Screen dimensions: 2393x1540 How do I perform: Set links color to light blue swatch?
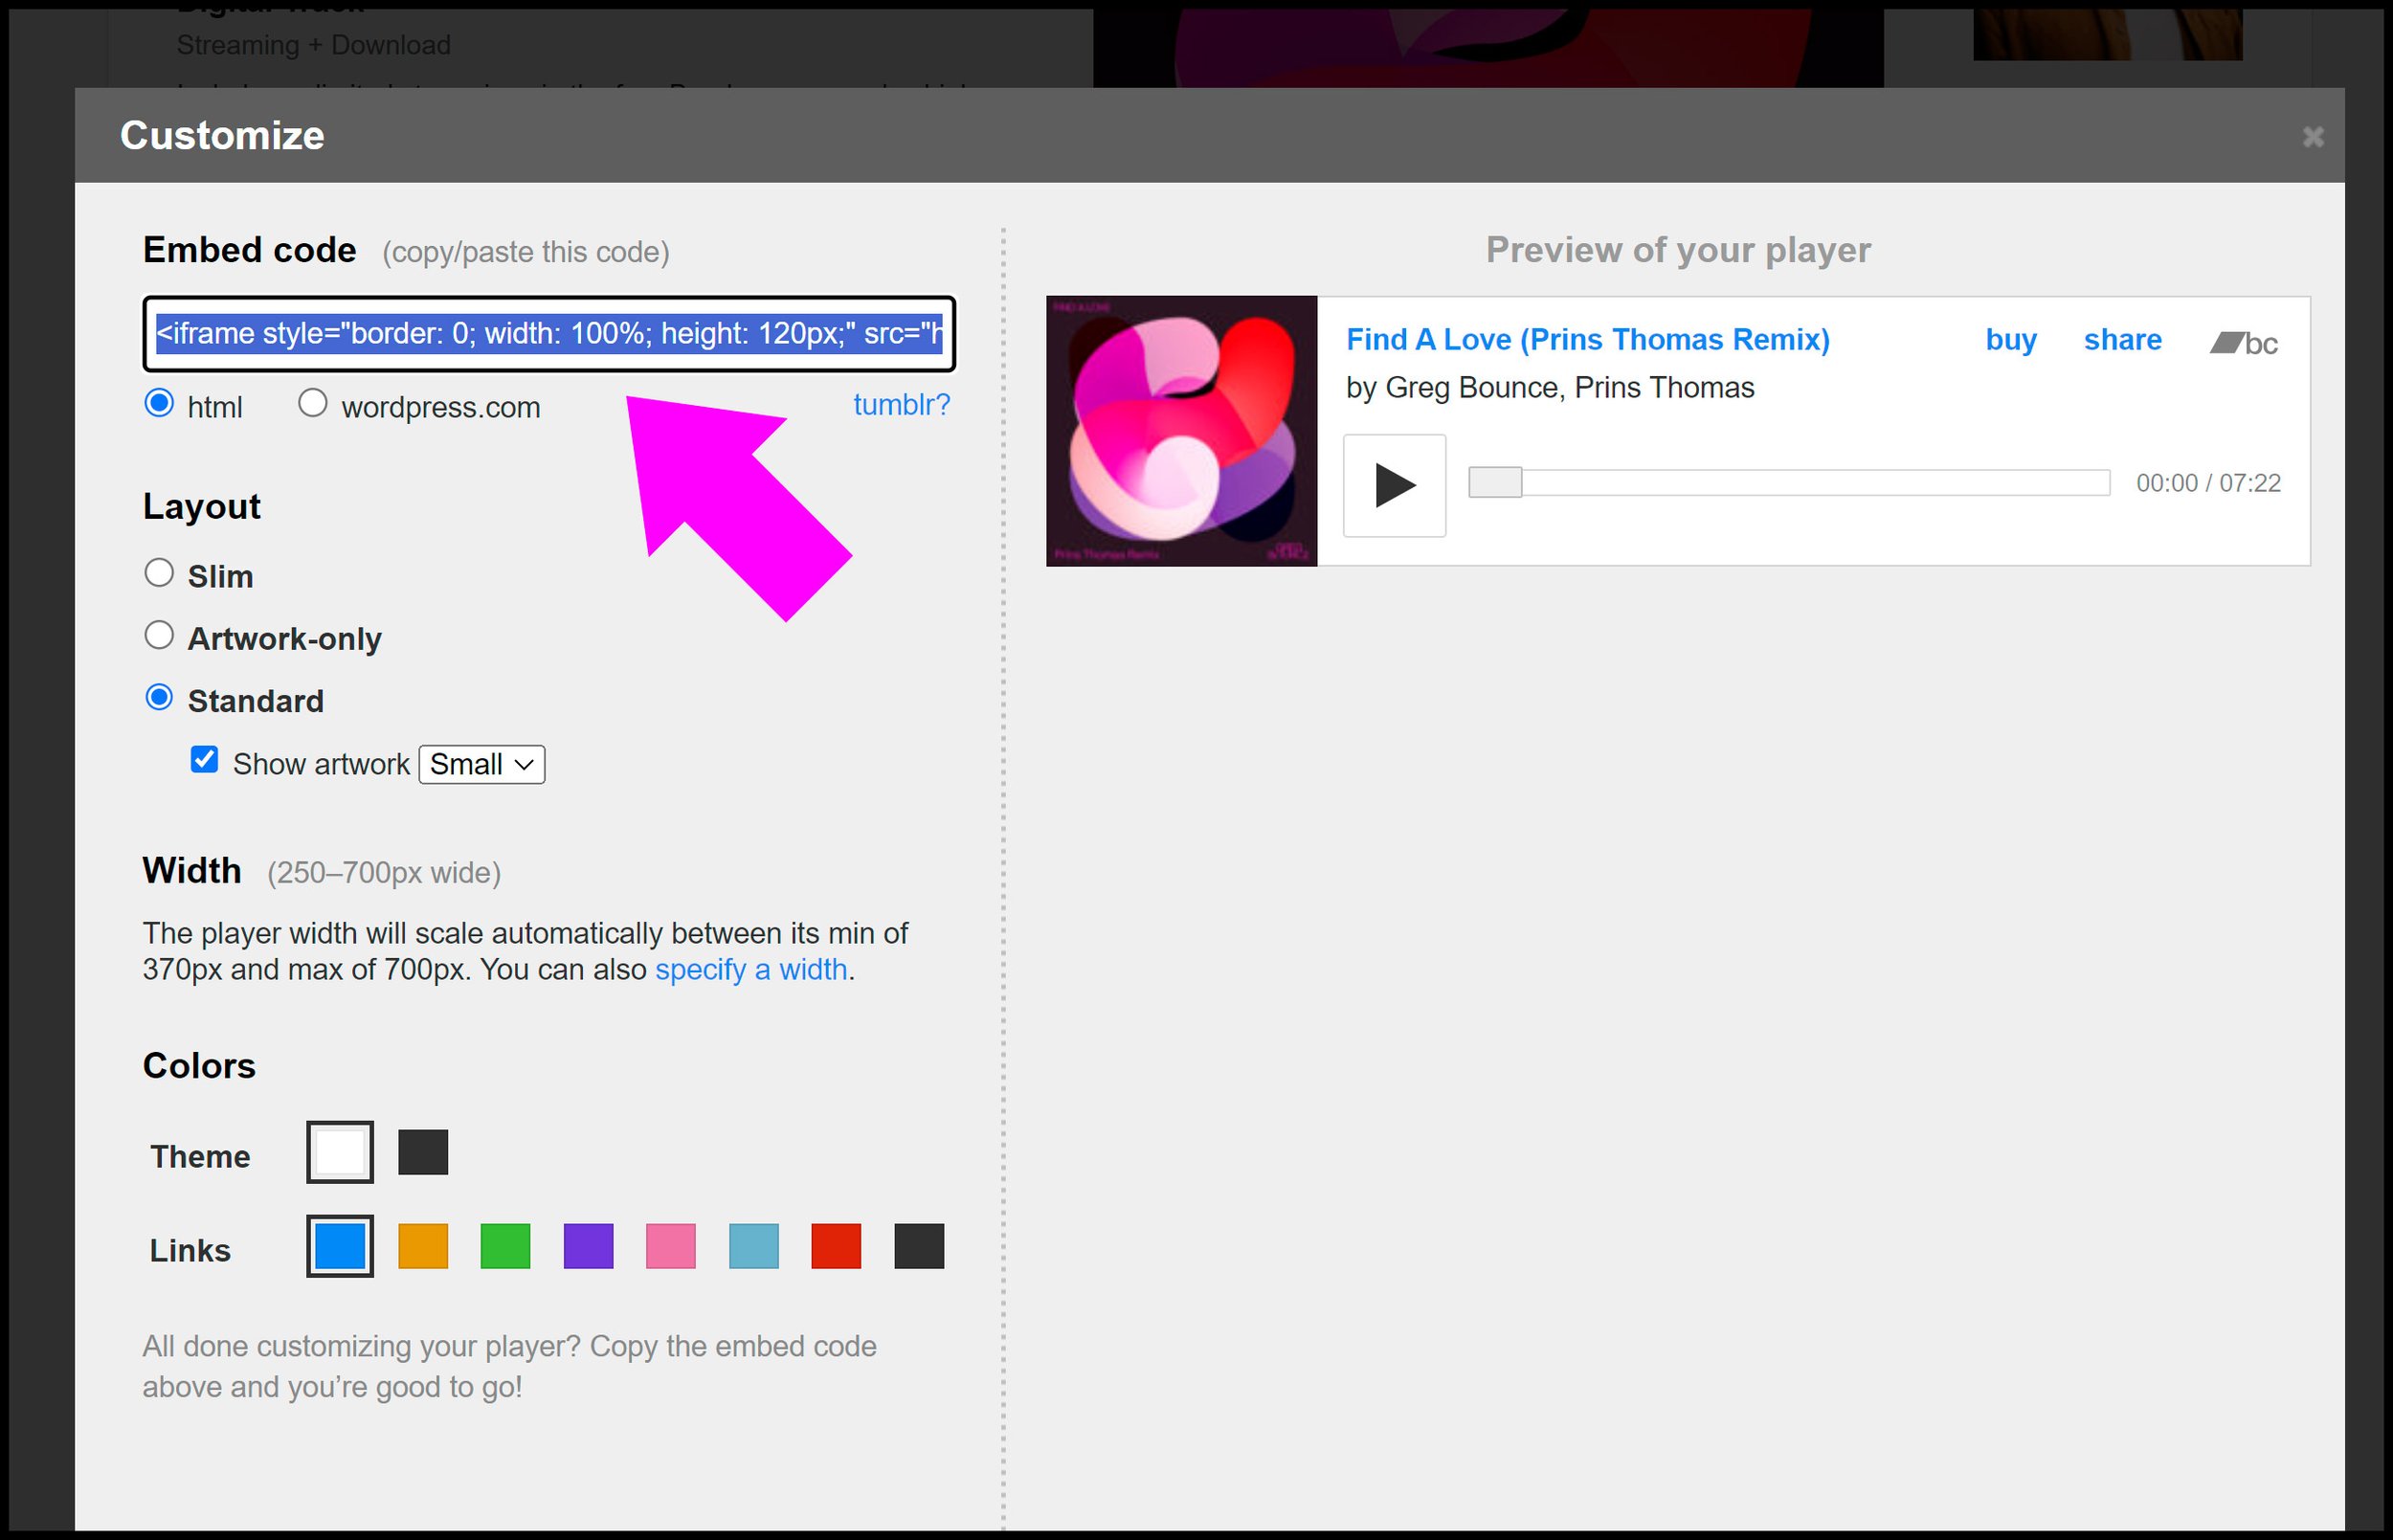click(x=754, y=1246)
